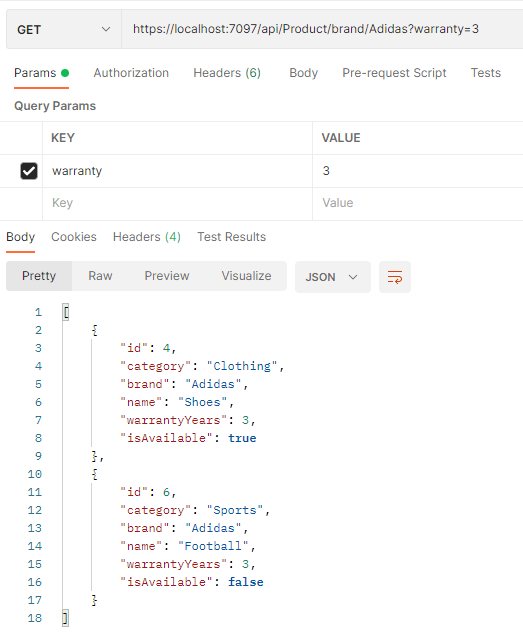Select the Visualize view button
This screenshot has height=642, width=523.
[246, 276]
